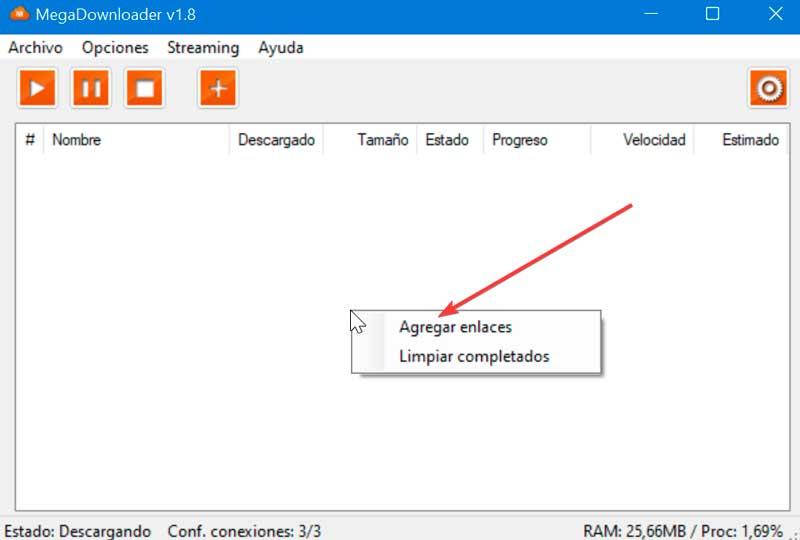This screenshot has height=540, width=800.
Task: Sort by the Descargado column header
Action: pyautogui.click(x=276, y=139)
